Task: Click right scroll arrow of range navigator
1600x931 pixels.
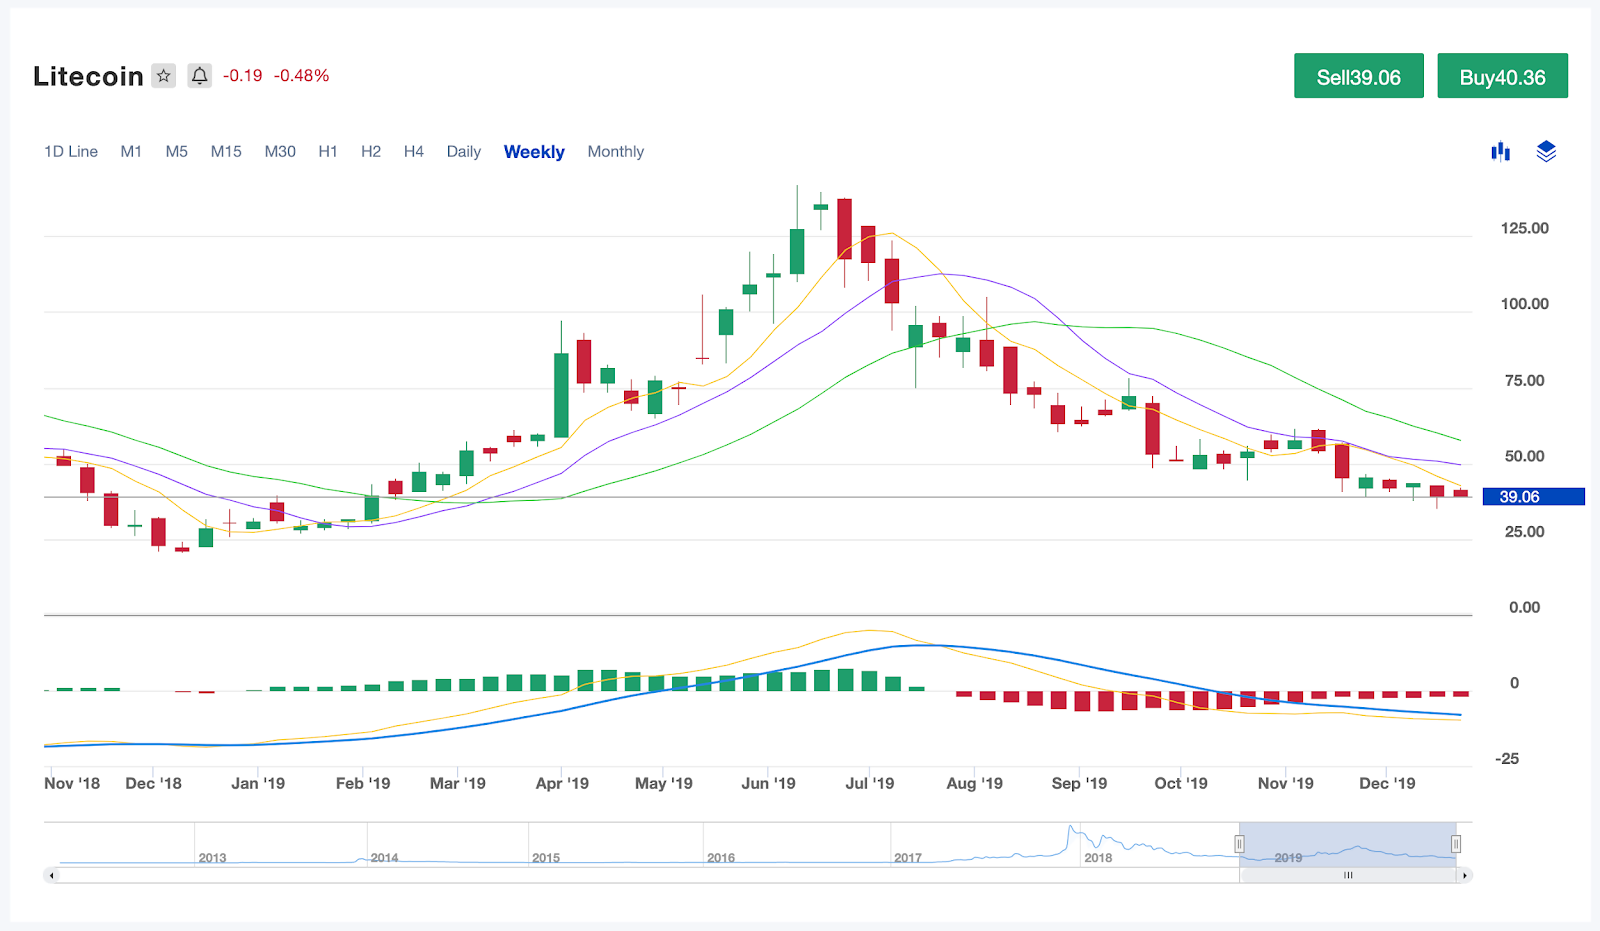Action: pos(1465,875)
